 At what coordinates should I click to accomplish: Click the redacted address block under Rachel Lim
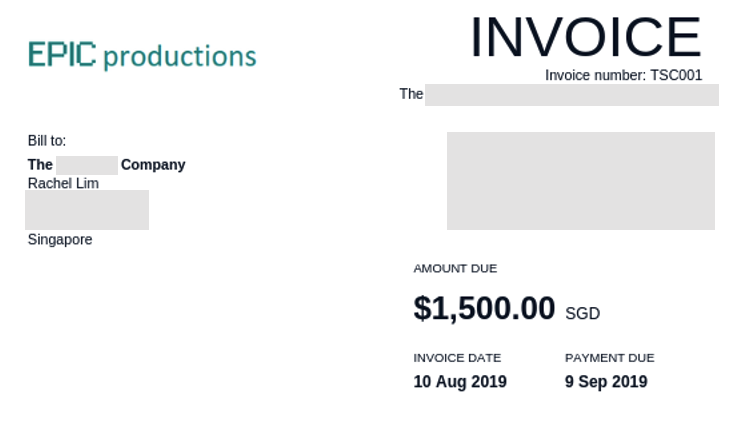point(87,210)
